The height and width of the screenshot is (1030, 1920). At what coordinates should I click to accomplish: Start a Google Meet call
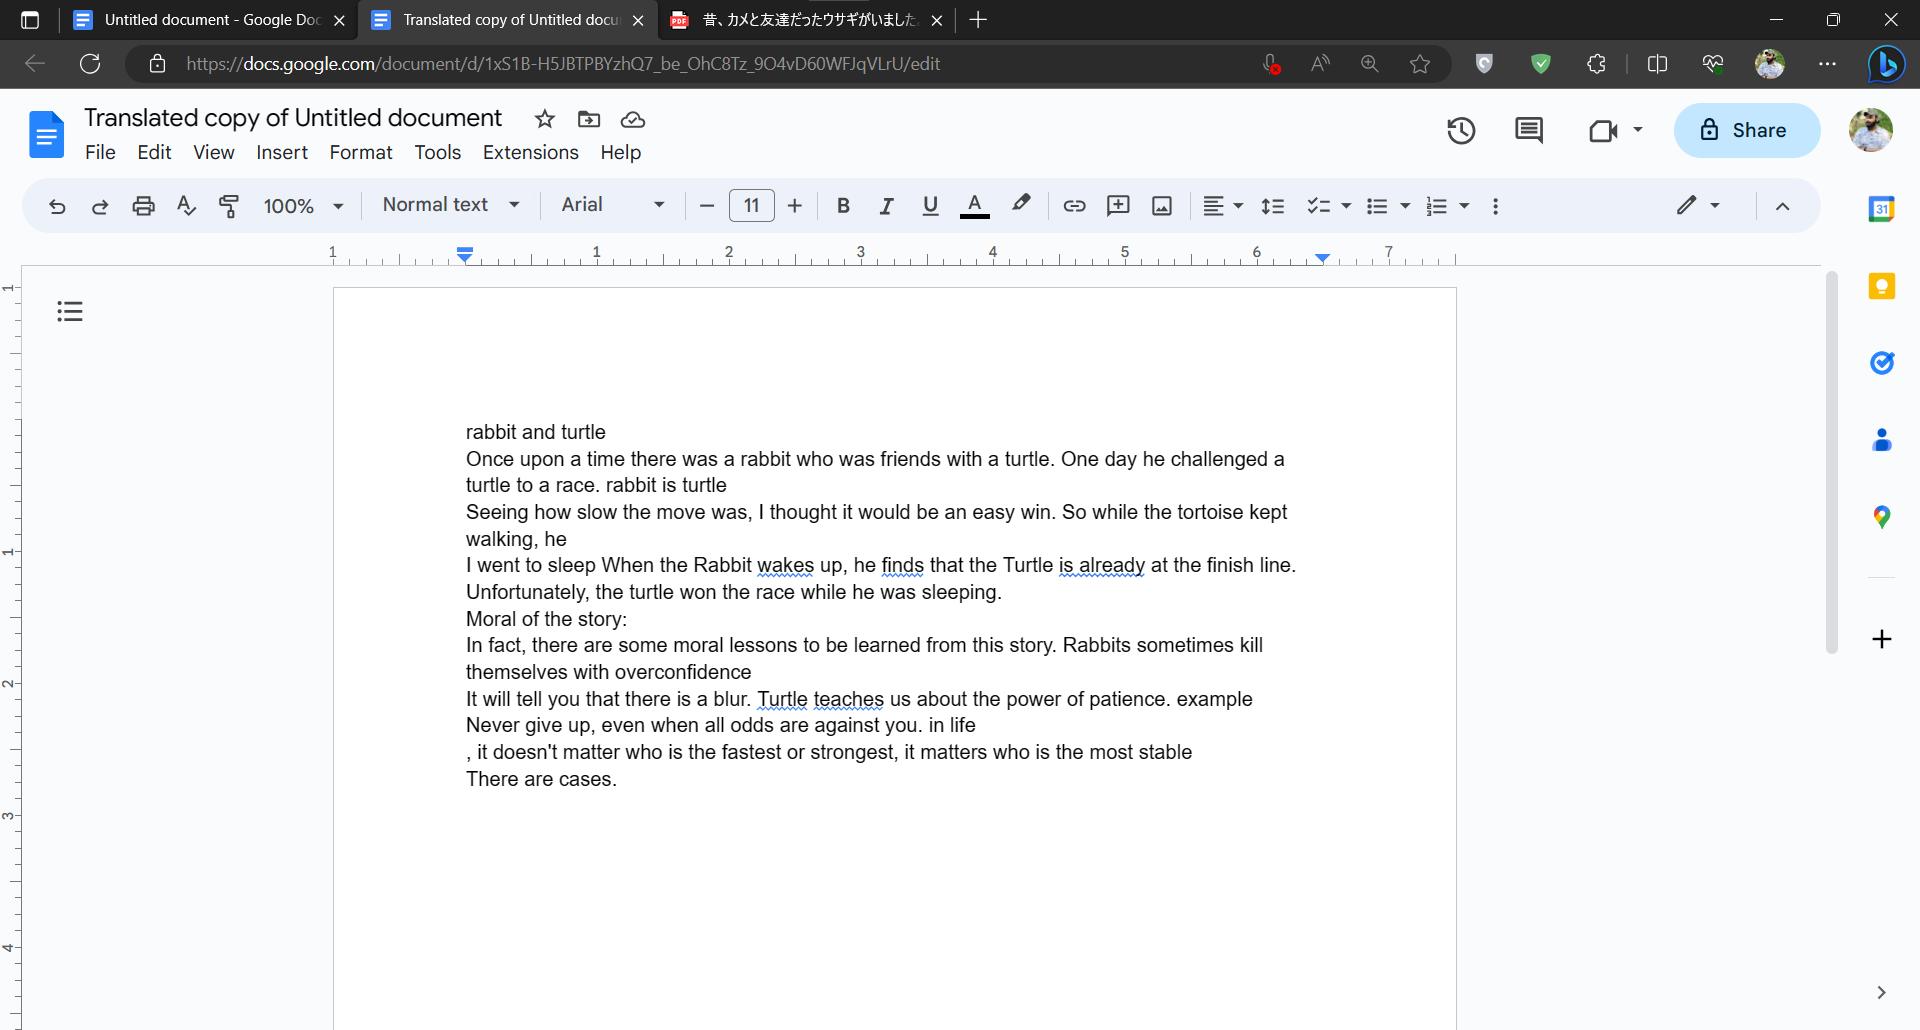point(1605,130)
